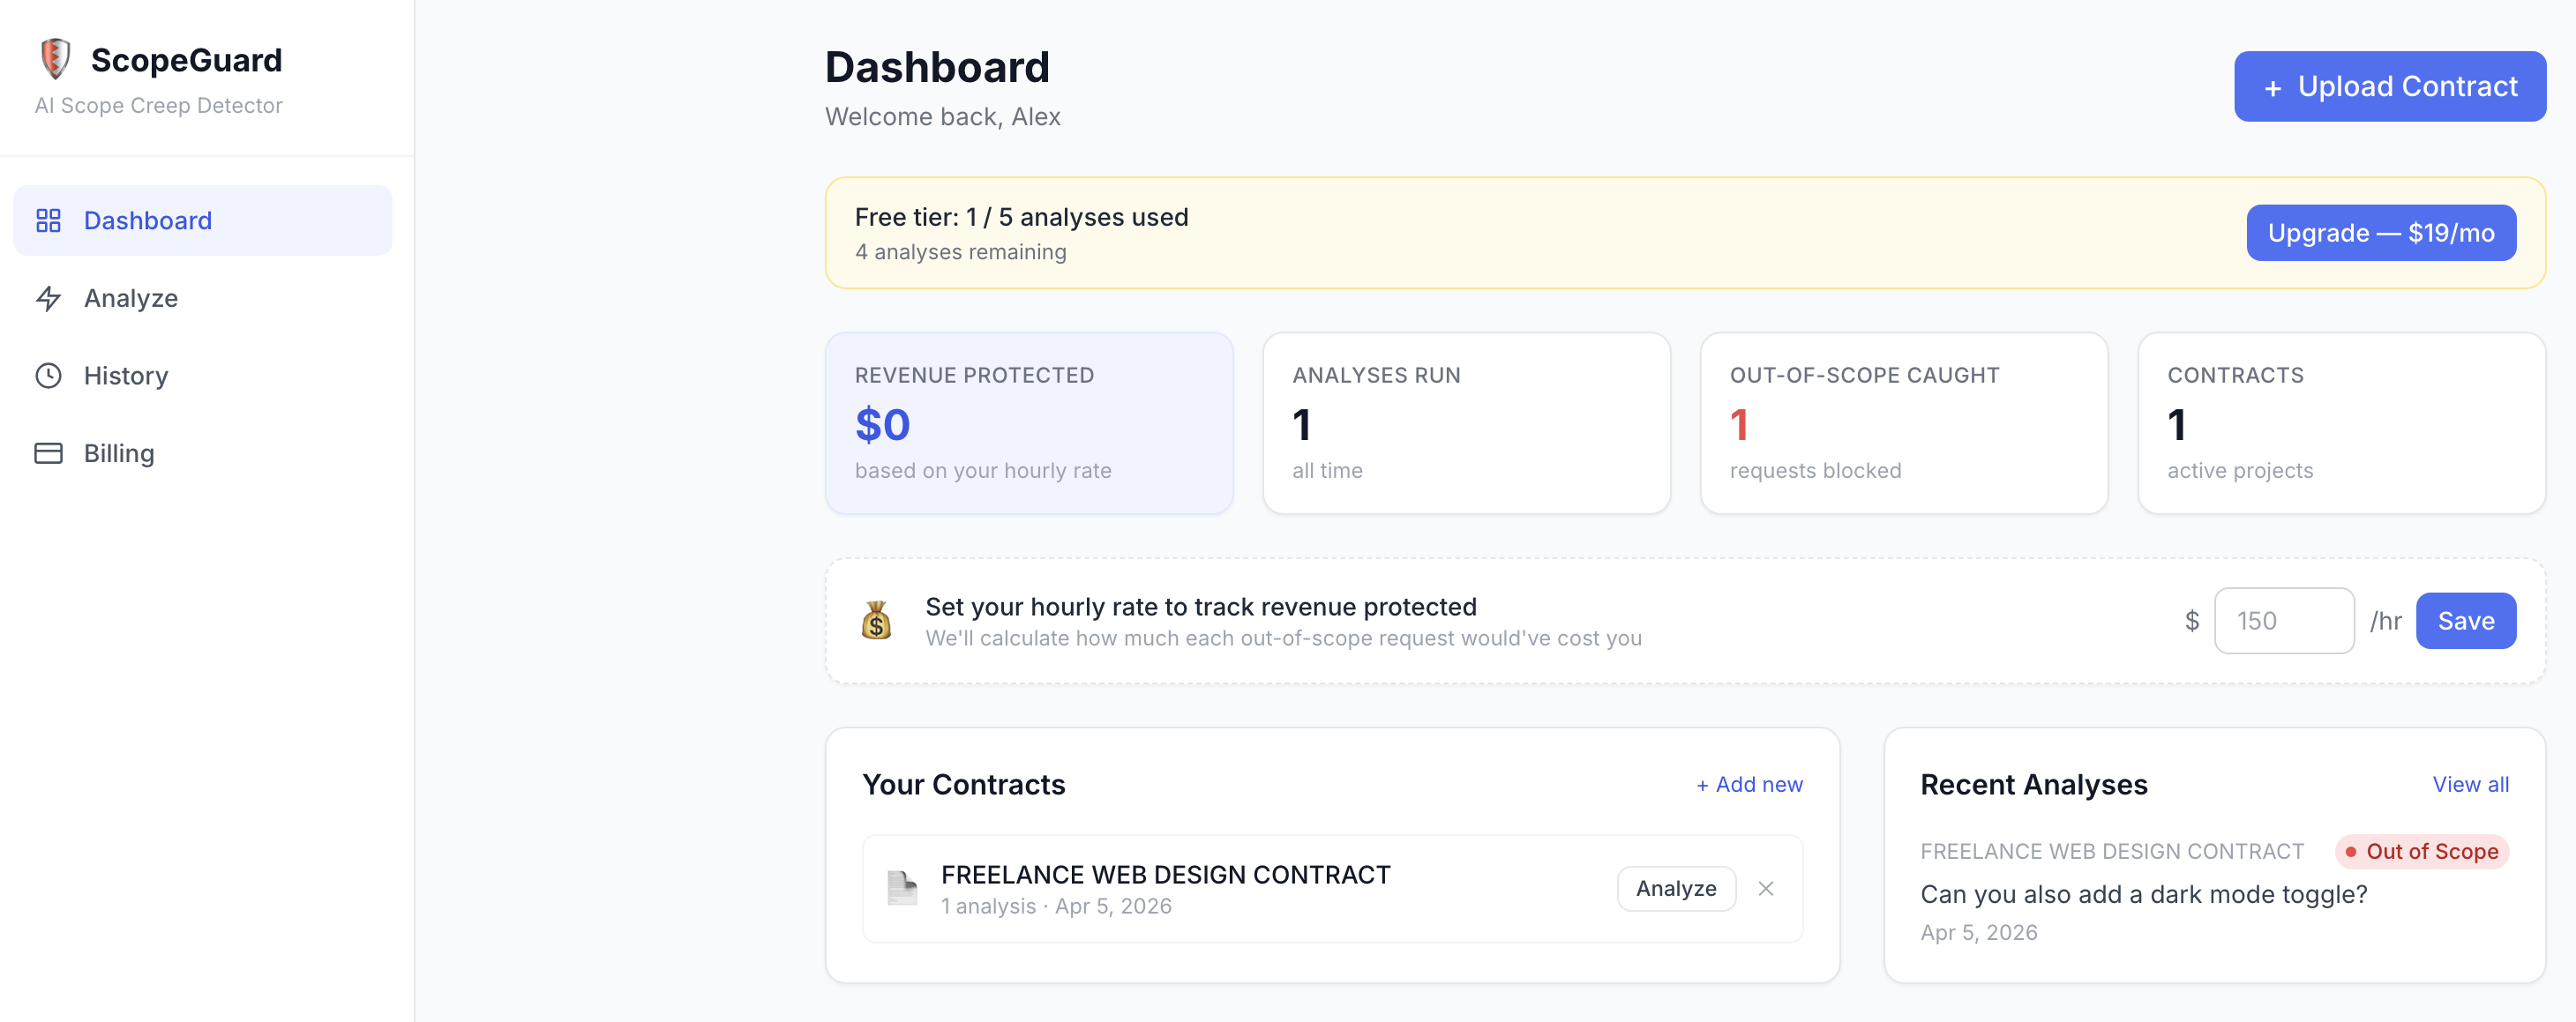Open View all recent analyses
Viewport: 2576px width, 1022px height.
[x=2470, y=785]
